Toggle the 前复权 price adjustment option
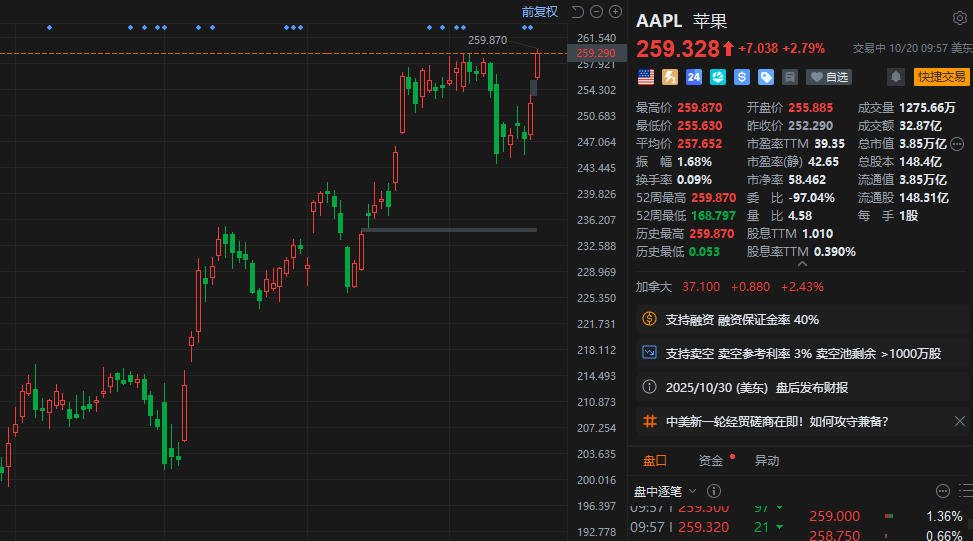 [x=540, y=12]
